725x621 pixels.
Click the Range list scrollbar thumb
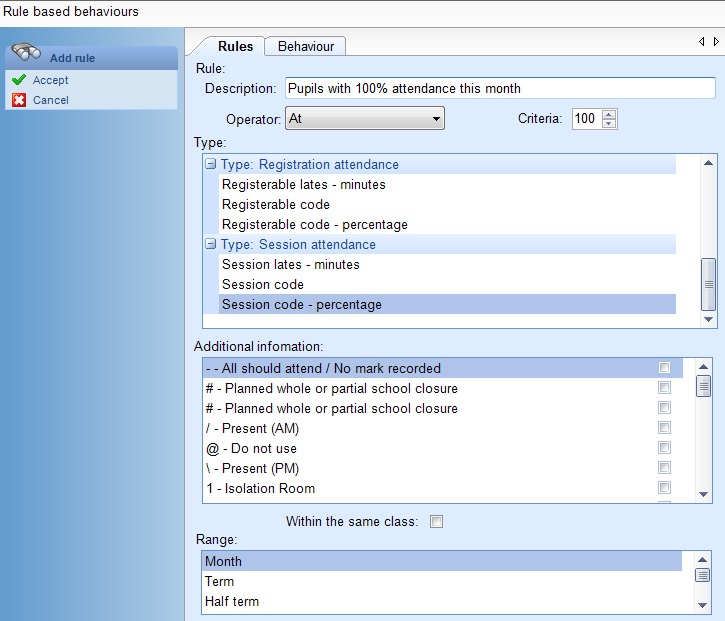pos(702,575)
